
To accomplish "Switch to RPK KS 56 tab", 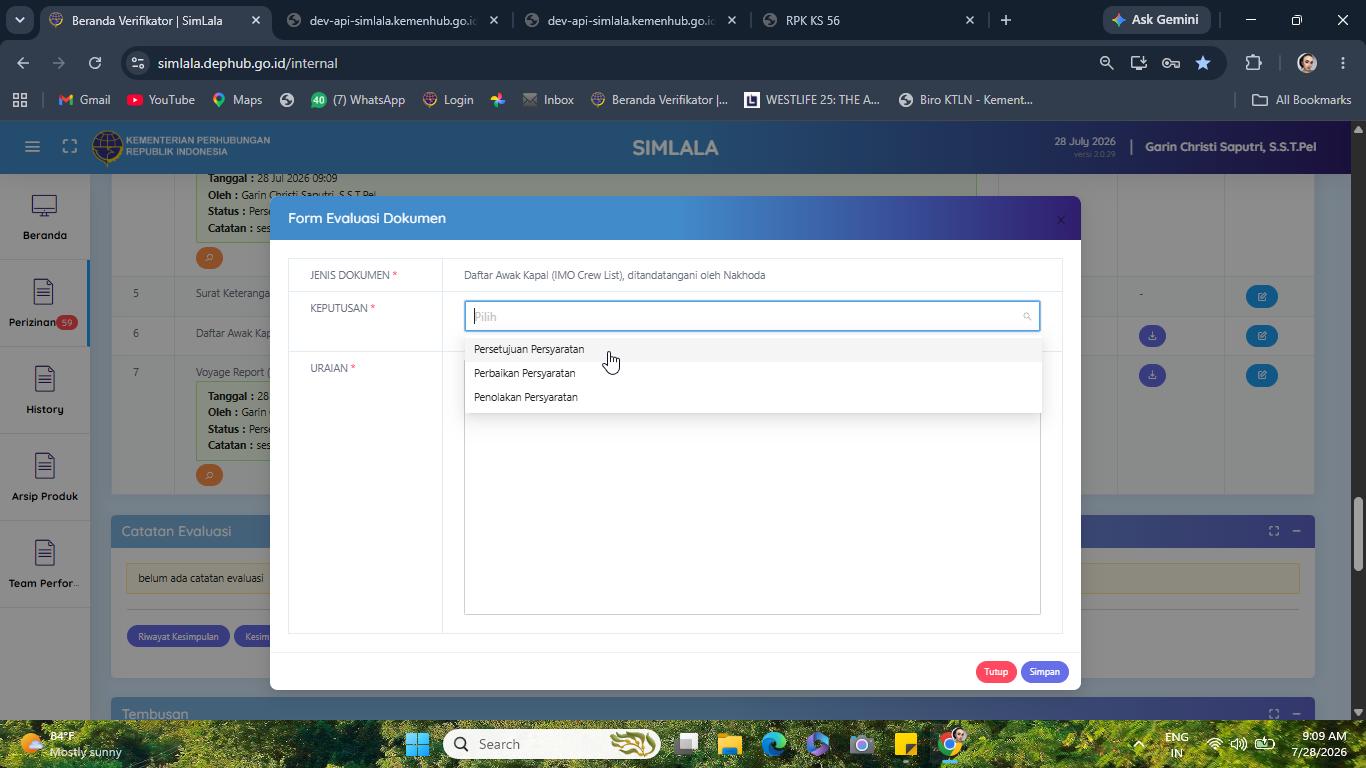I will (x=868, y=20).
